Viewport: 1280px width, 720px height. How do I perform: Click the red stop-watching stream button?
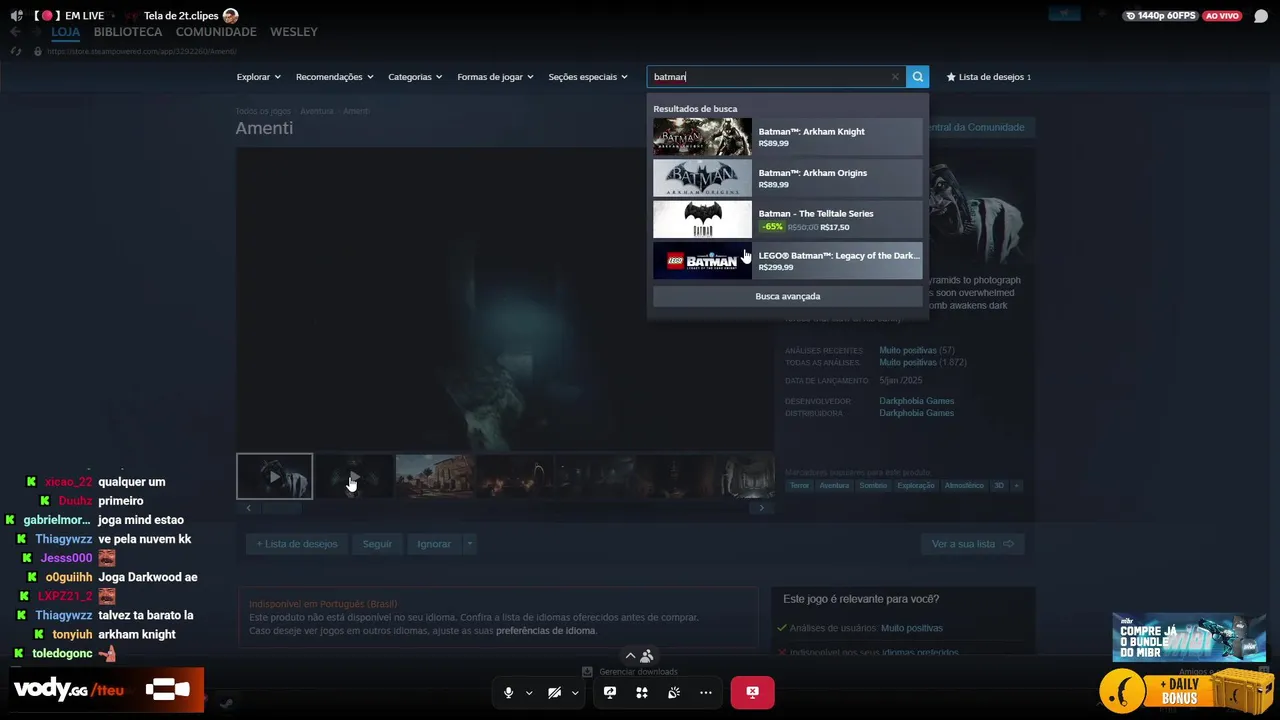point(752,692)
